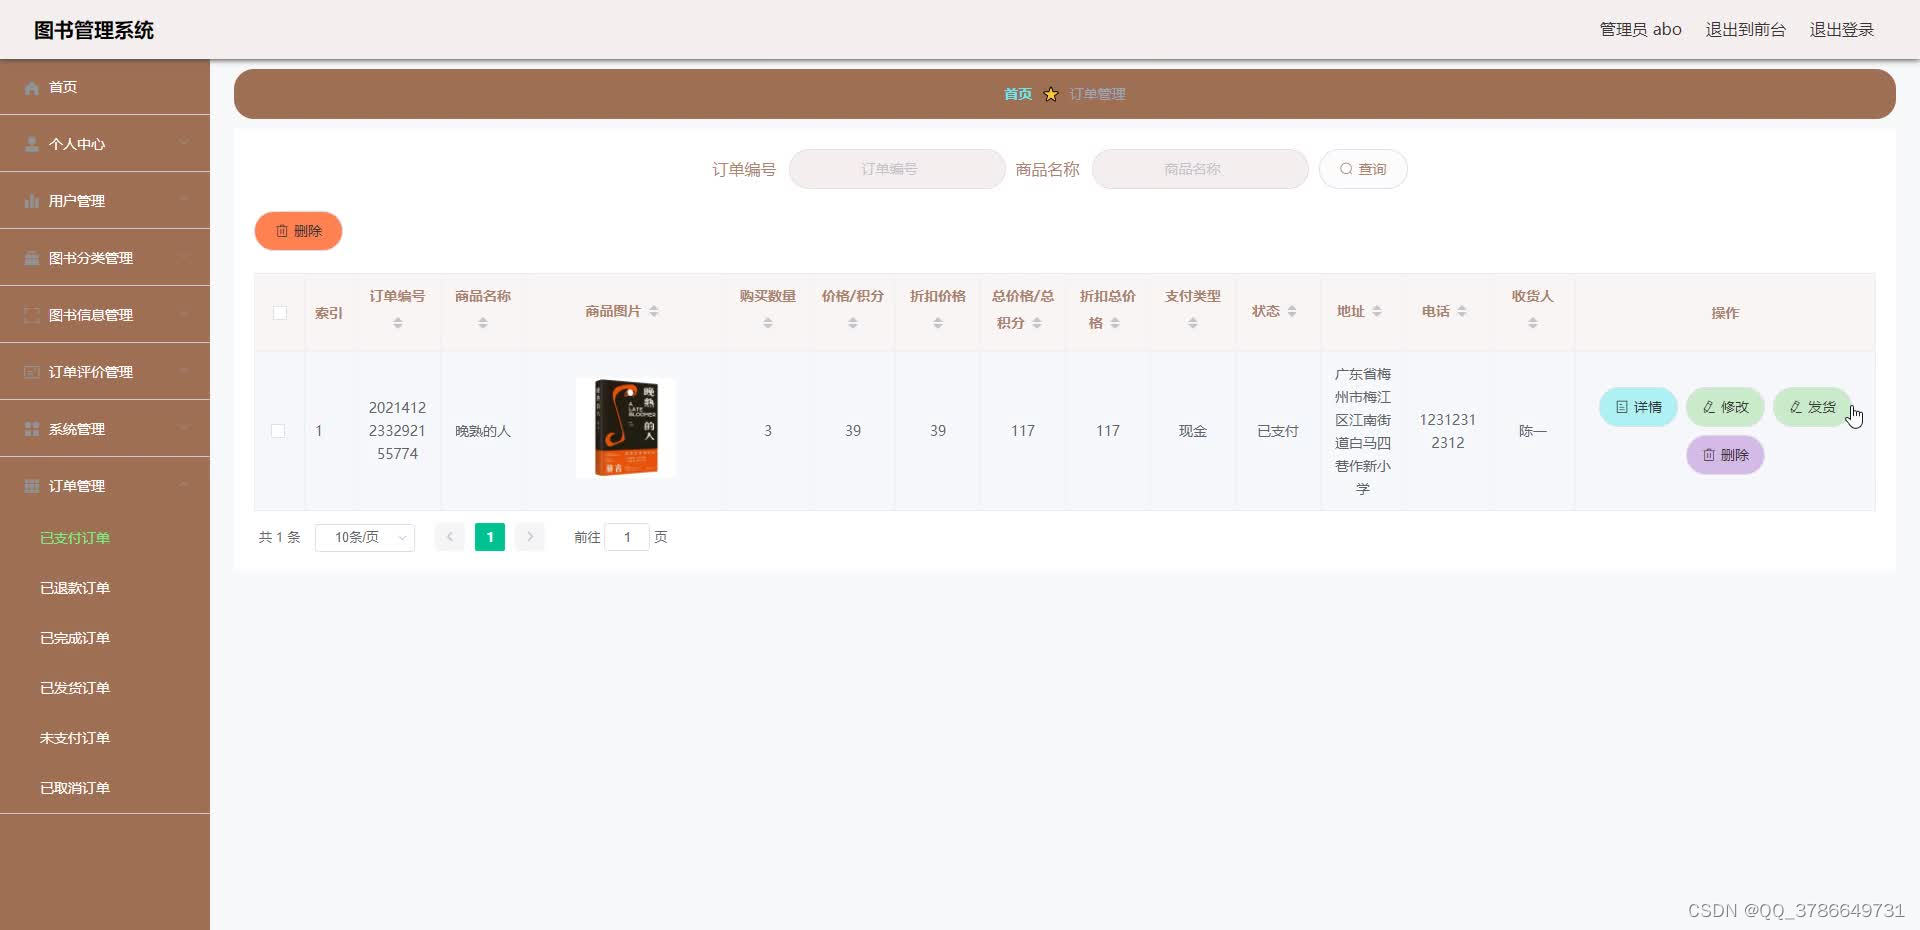The width and height of the screenshot is (1920, 930).
Task: Click the icon next to 图书信息管理
Action: (32, 315)
